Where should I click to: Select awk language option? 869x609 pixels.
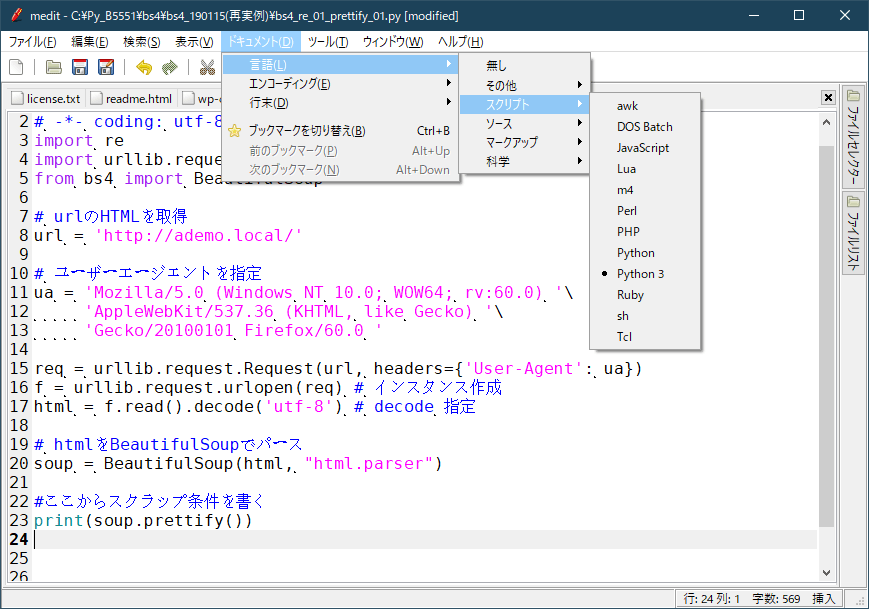click(x=645, y=106)
